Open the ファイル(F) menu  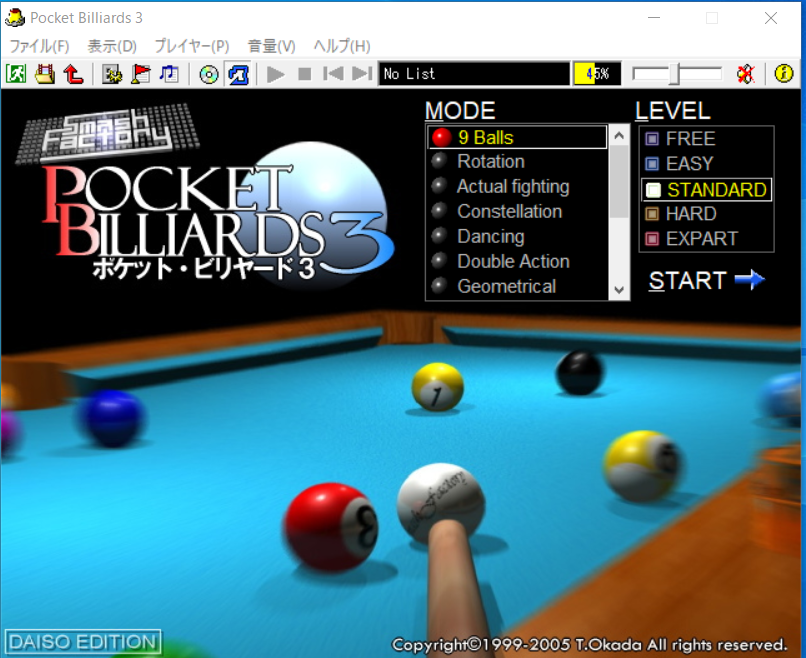click(40, 46)
